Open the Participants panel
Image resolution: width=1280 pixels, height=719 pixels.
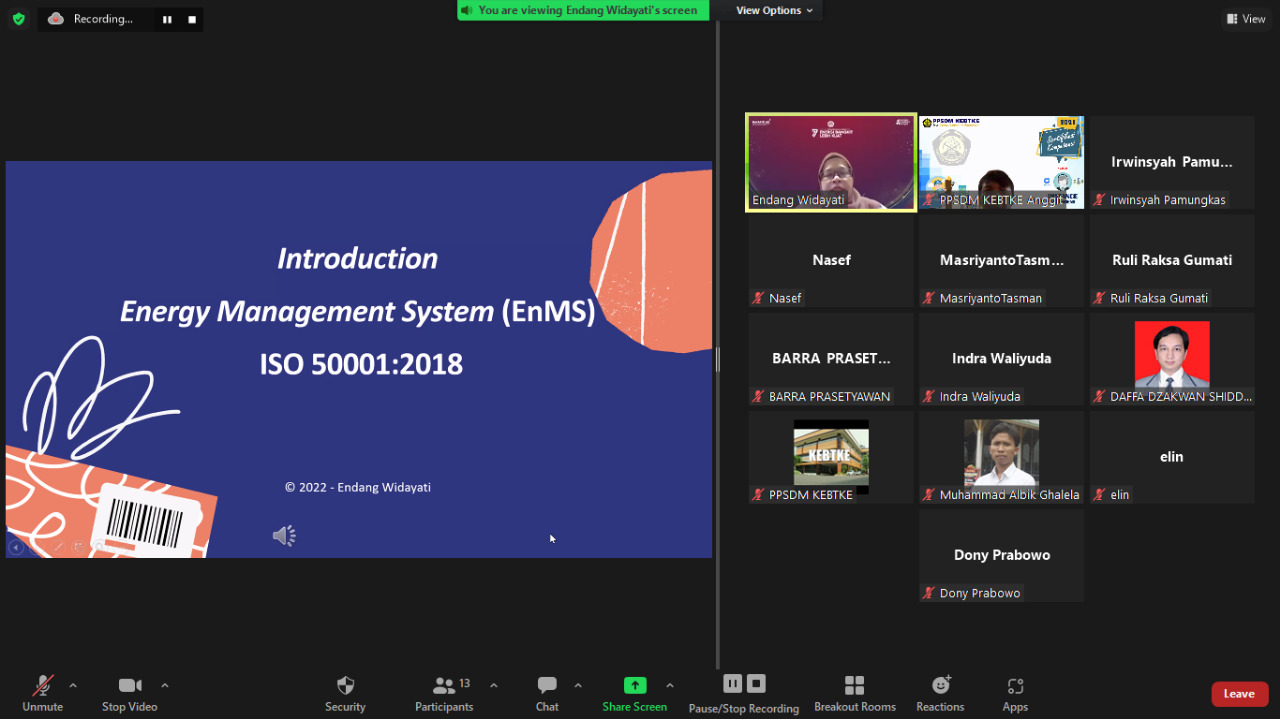point(444,692)
